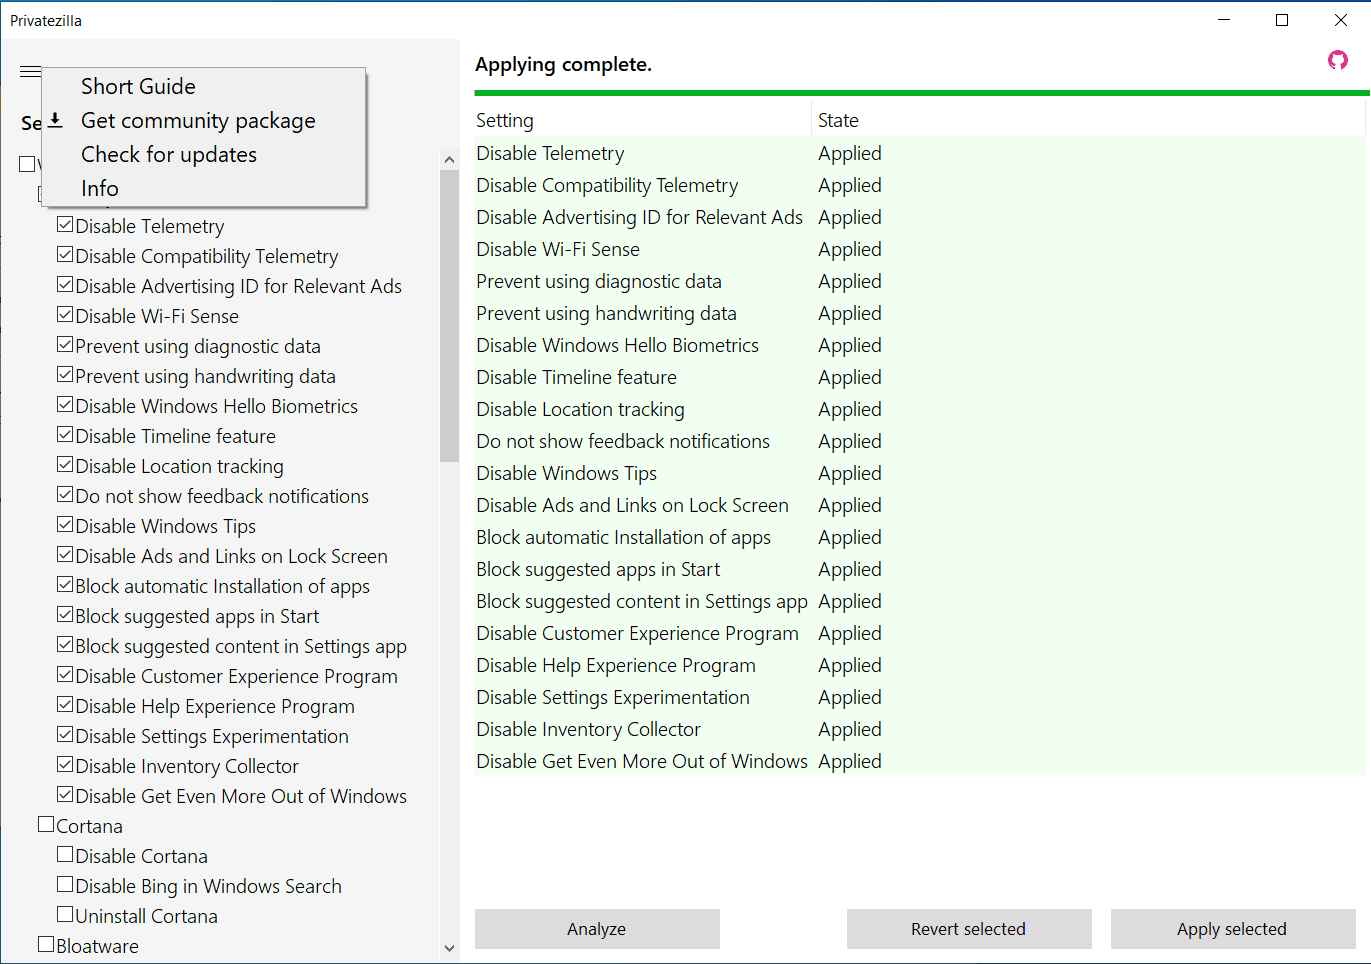Click Apply selected button
The height and width of the screenshot is (964, 1371).
tap(1232, 929)
